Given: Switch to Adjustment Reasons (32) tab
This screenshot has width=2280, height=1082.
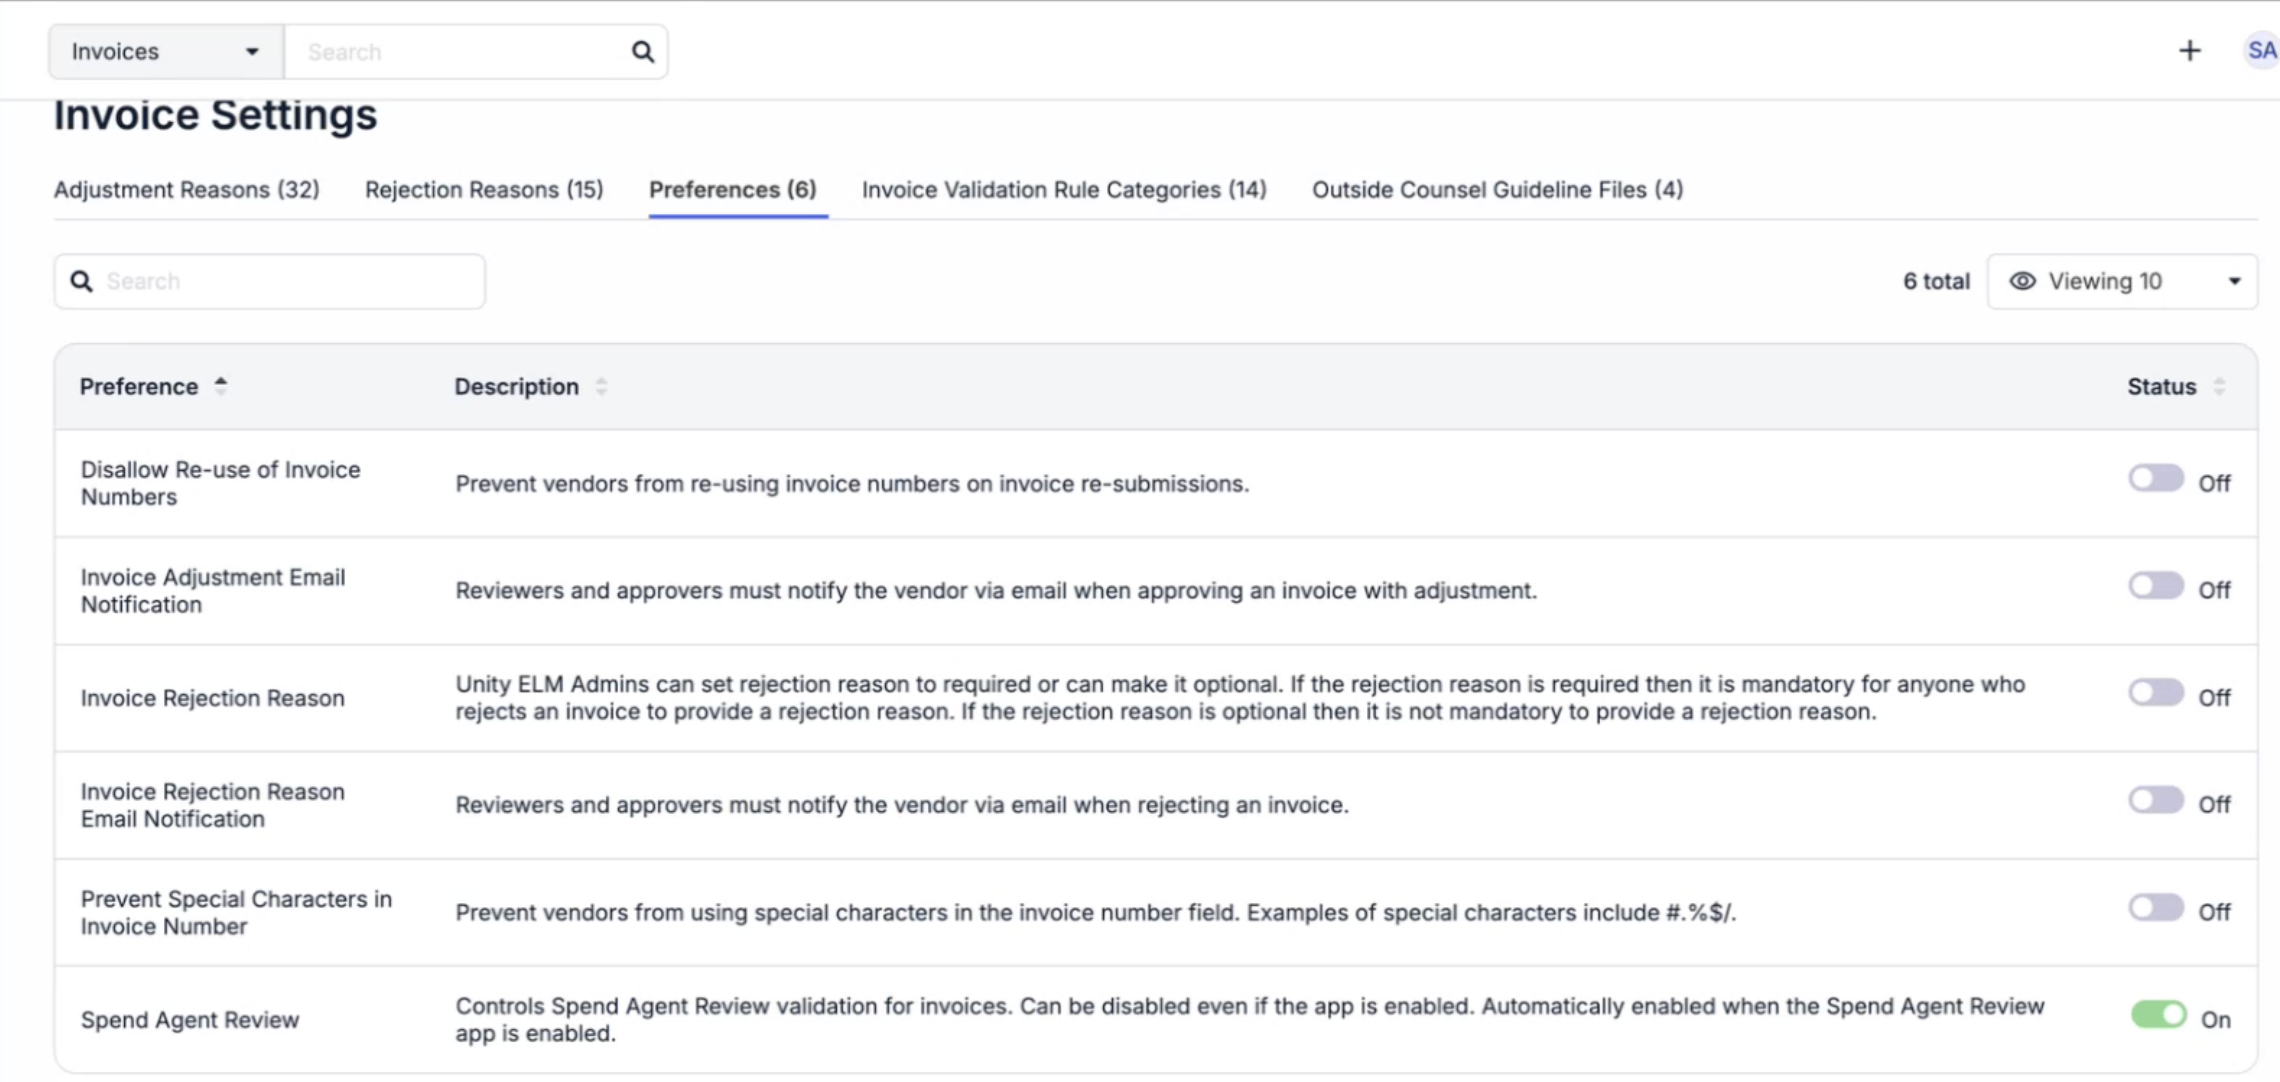Looking at the screenshot, I should click(x=187, y=190).
